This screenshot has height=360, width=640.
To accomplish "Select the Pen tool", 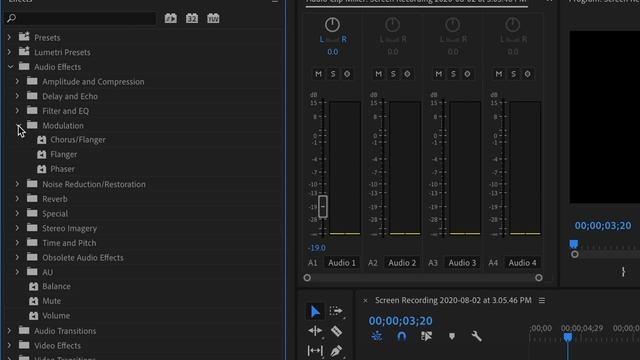I will pyautogui.click(x=336, y=351).
